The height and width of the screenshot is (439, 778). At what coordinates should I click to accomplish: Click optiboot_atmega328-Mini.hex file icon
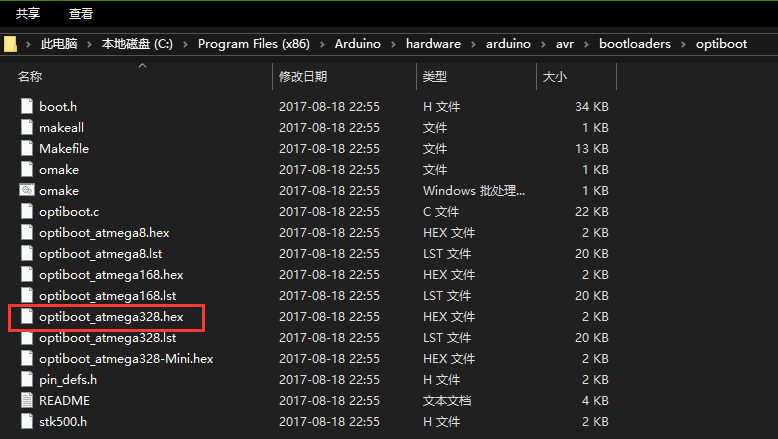coord(27,358)
